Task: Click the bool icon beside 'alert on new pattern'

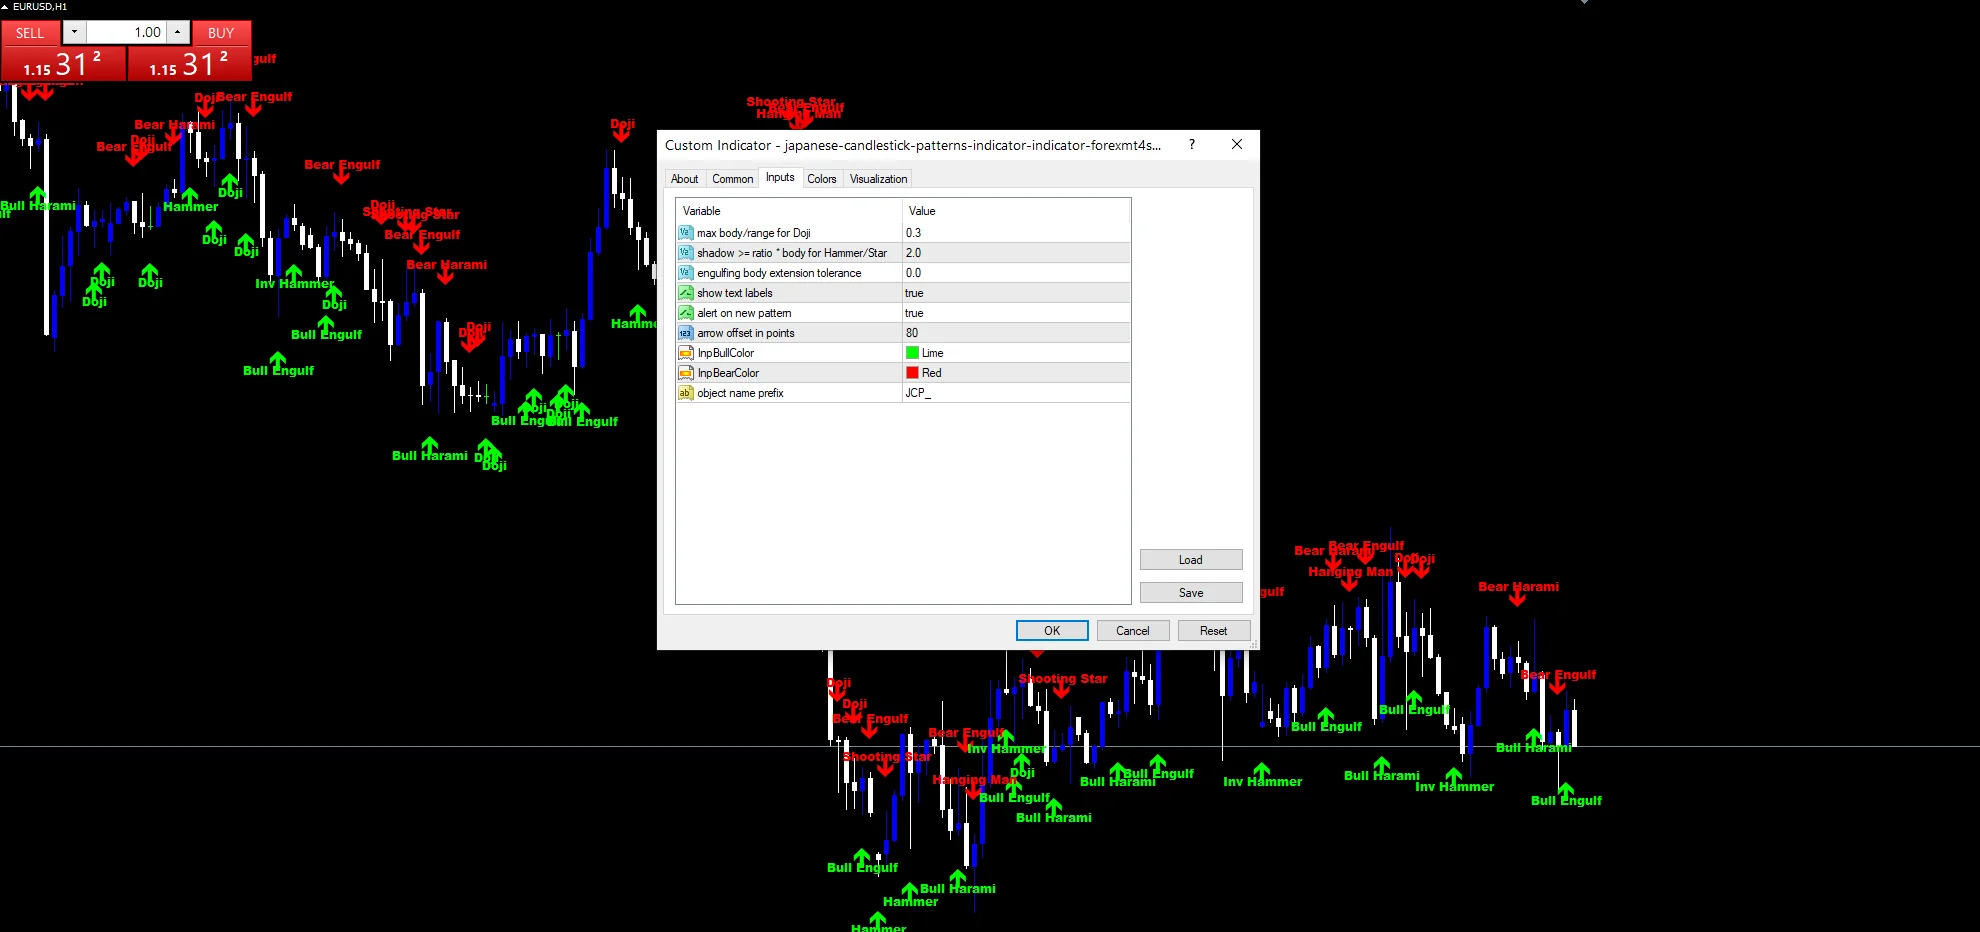Action: tap(685, 313)
